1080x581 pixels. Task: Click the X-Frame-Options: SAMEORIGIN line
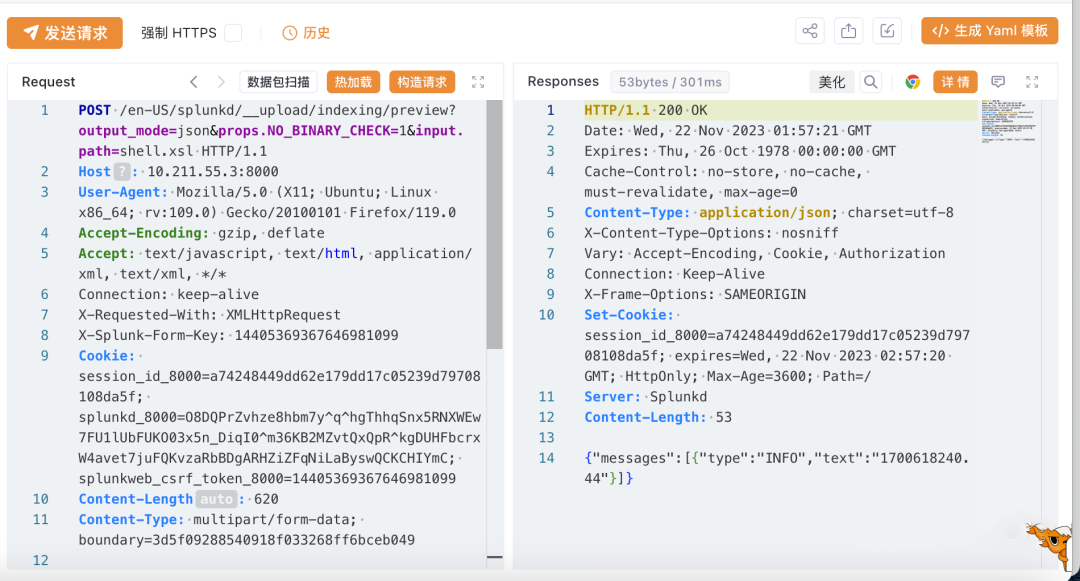tap(695, 295)
